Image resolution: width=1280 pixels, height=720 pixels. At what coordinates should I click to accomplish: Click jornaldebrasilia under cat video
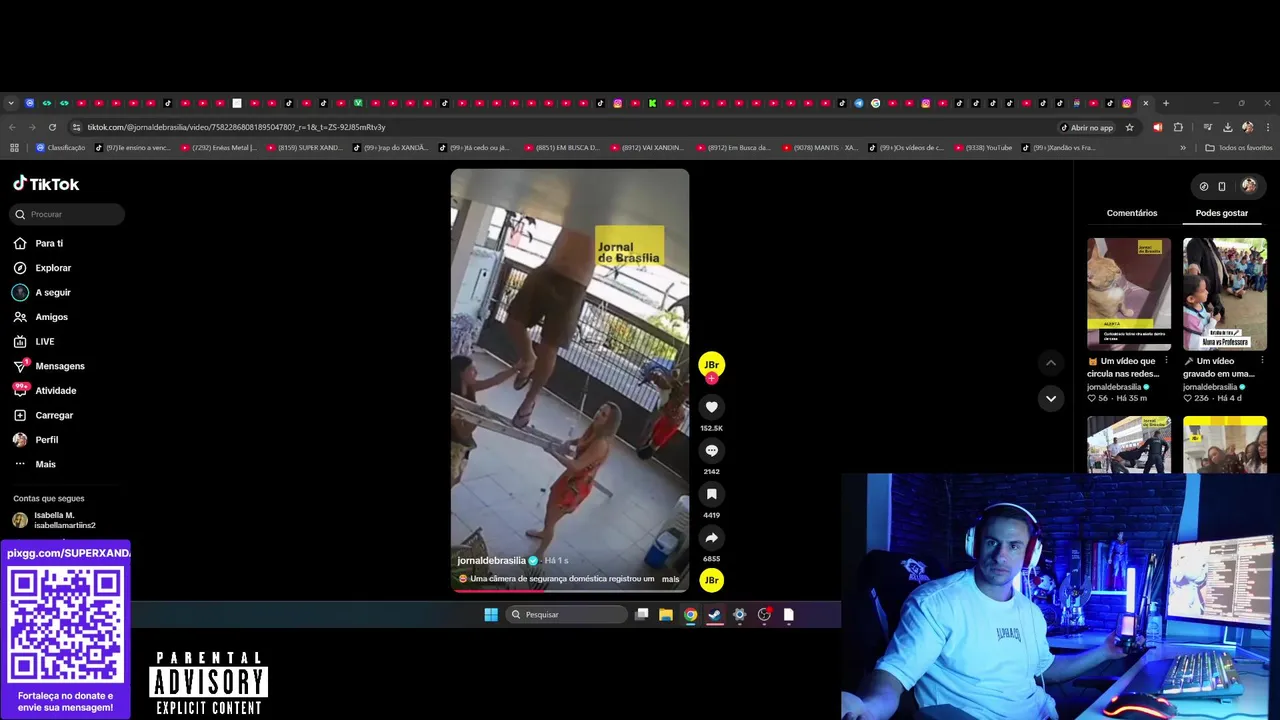(1114, 387)
